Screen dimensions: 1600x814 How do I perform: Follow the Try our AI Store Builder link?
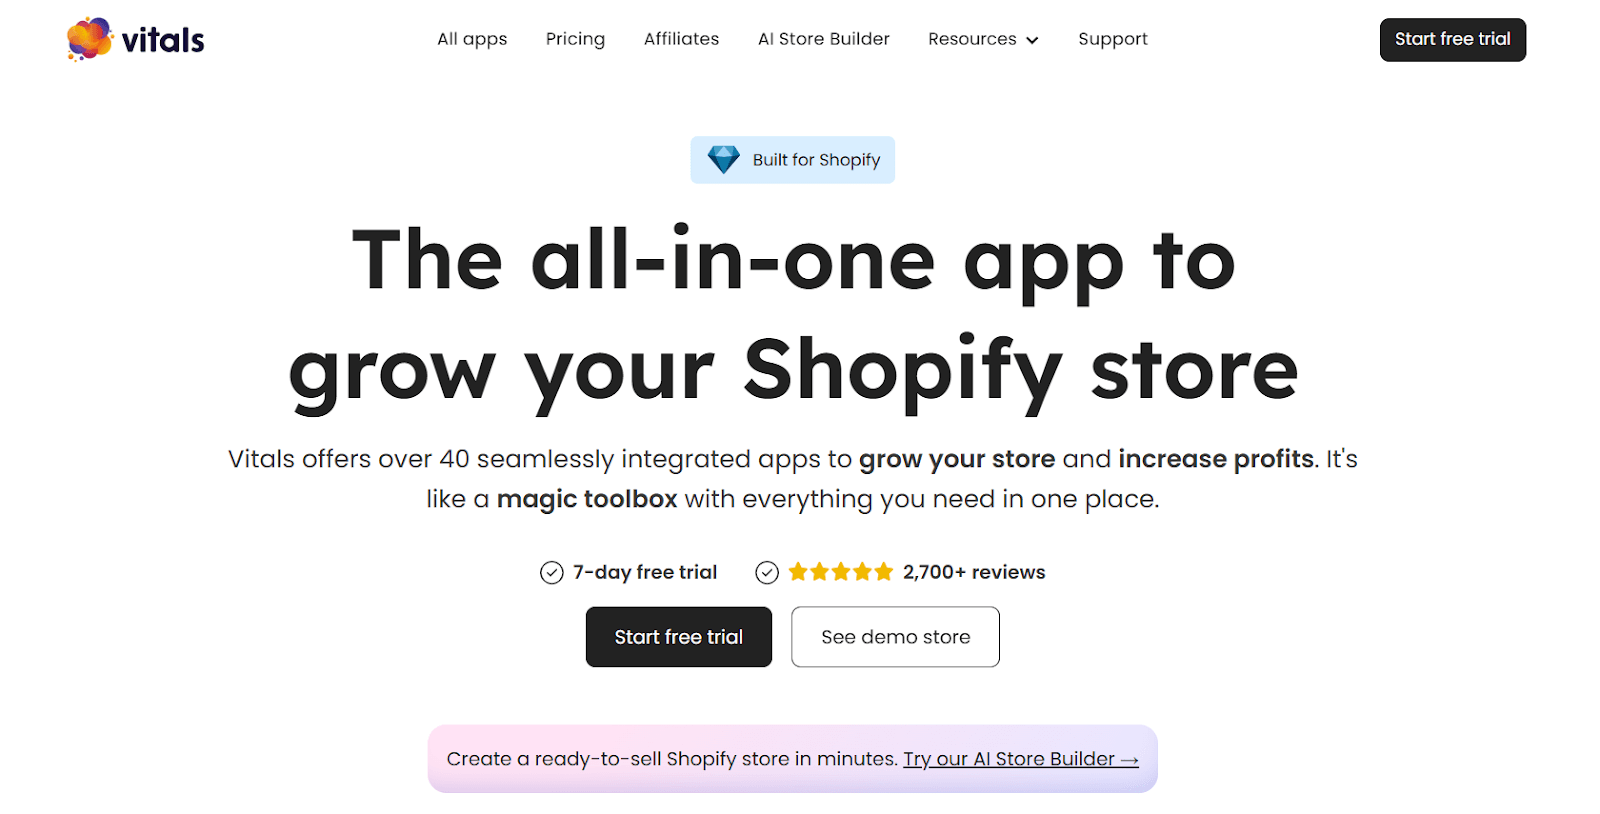coord(1008,759)
